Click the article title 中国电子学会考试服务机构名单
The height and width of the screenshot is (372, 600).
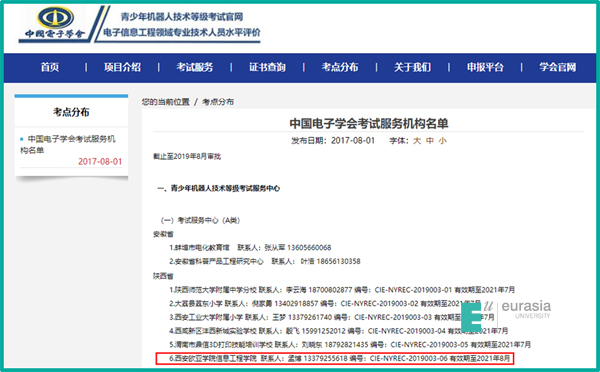pos(369,123)
